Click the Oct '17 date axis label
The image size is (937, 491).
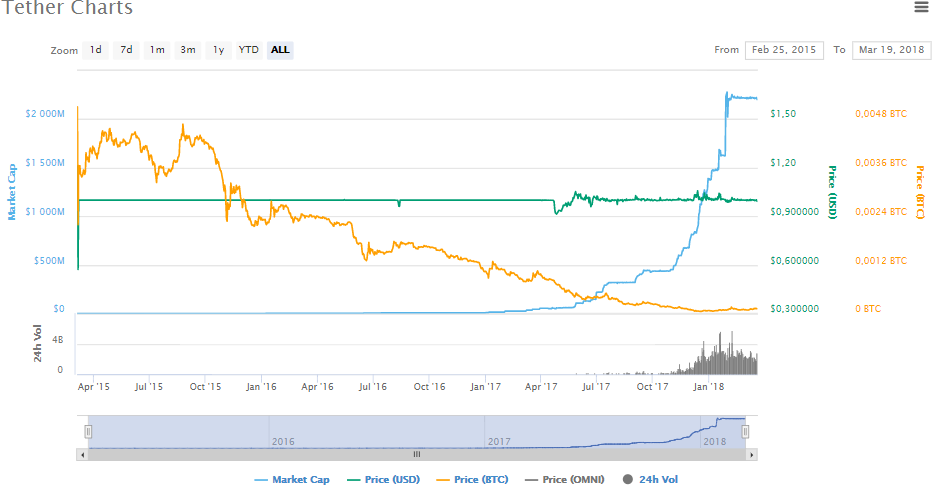point(653,386)
